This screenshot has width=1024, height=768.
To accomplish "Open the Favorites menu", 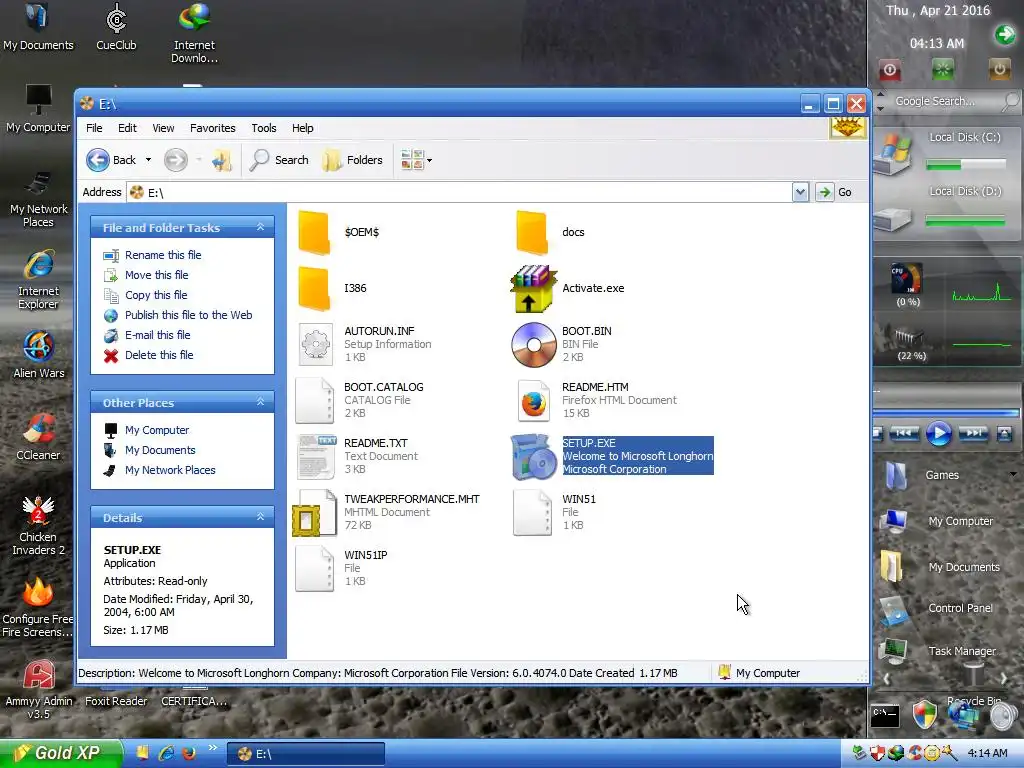I will pos(213,128).
